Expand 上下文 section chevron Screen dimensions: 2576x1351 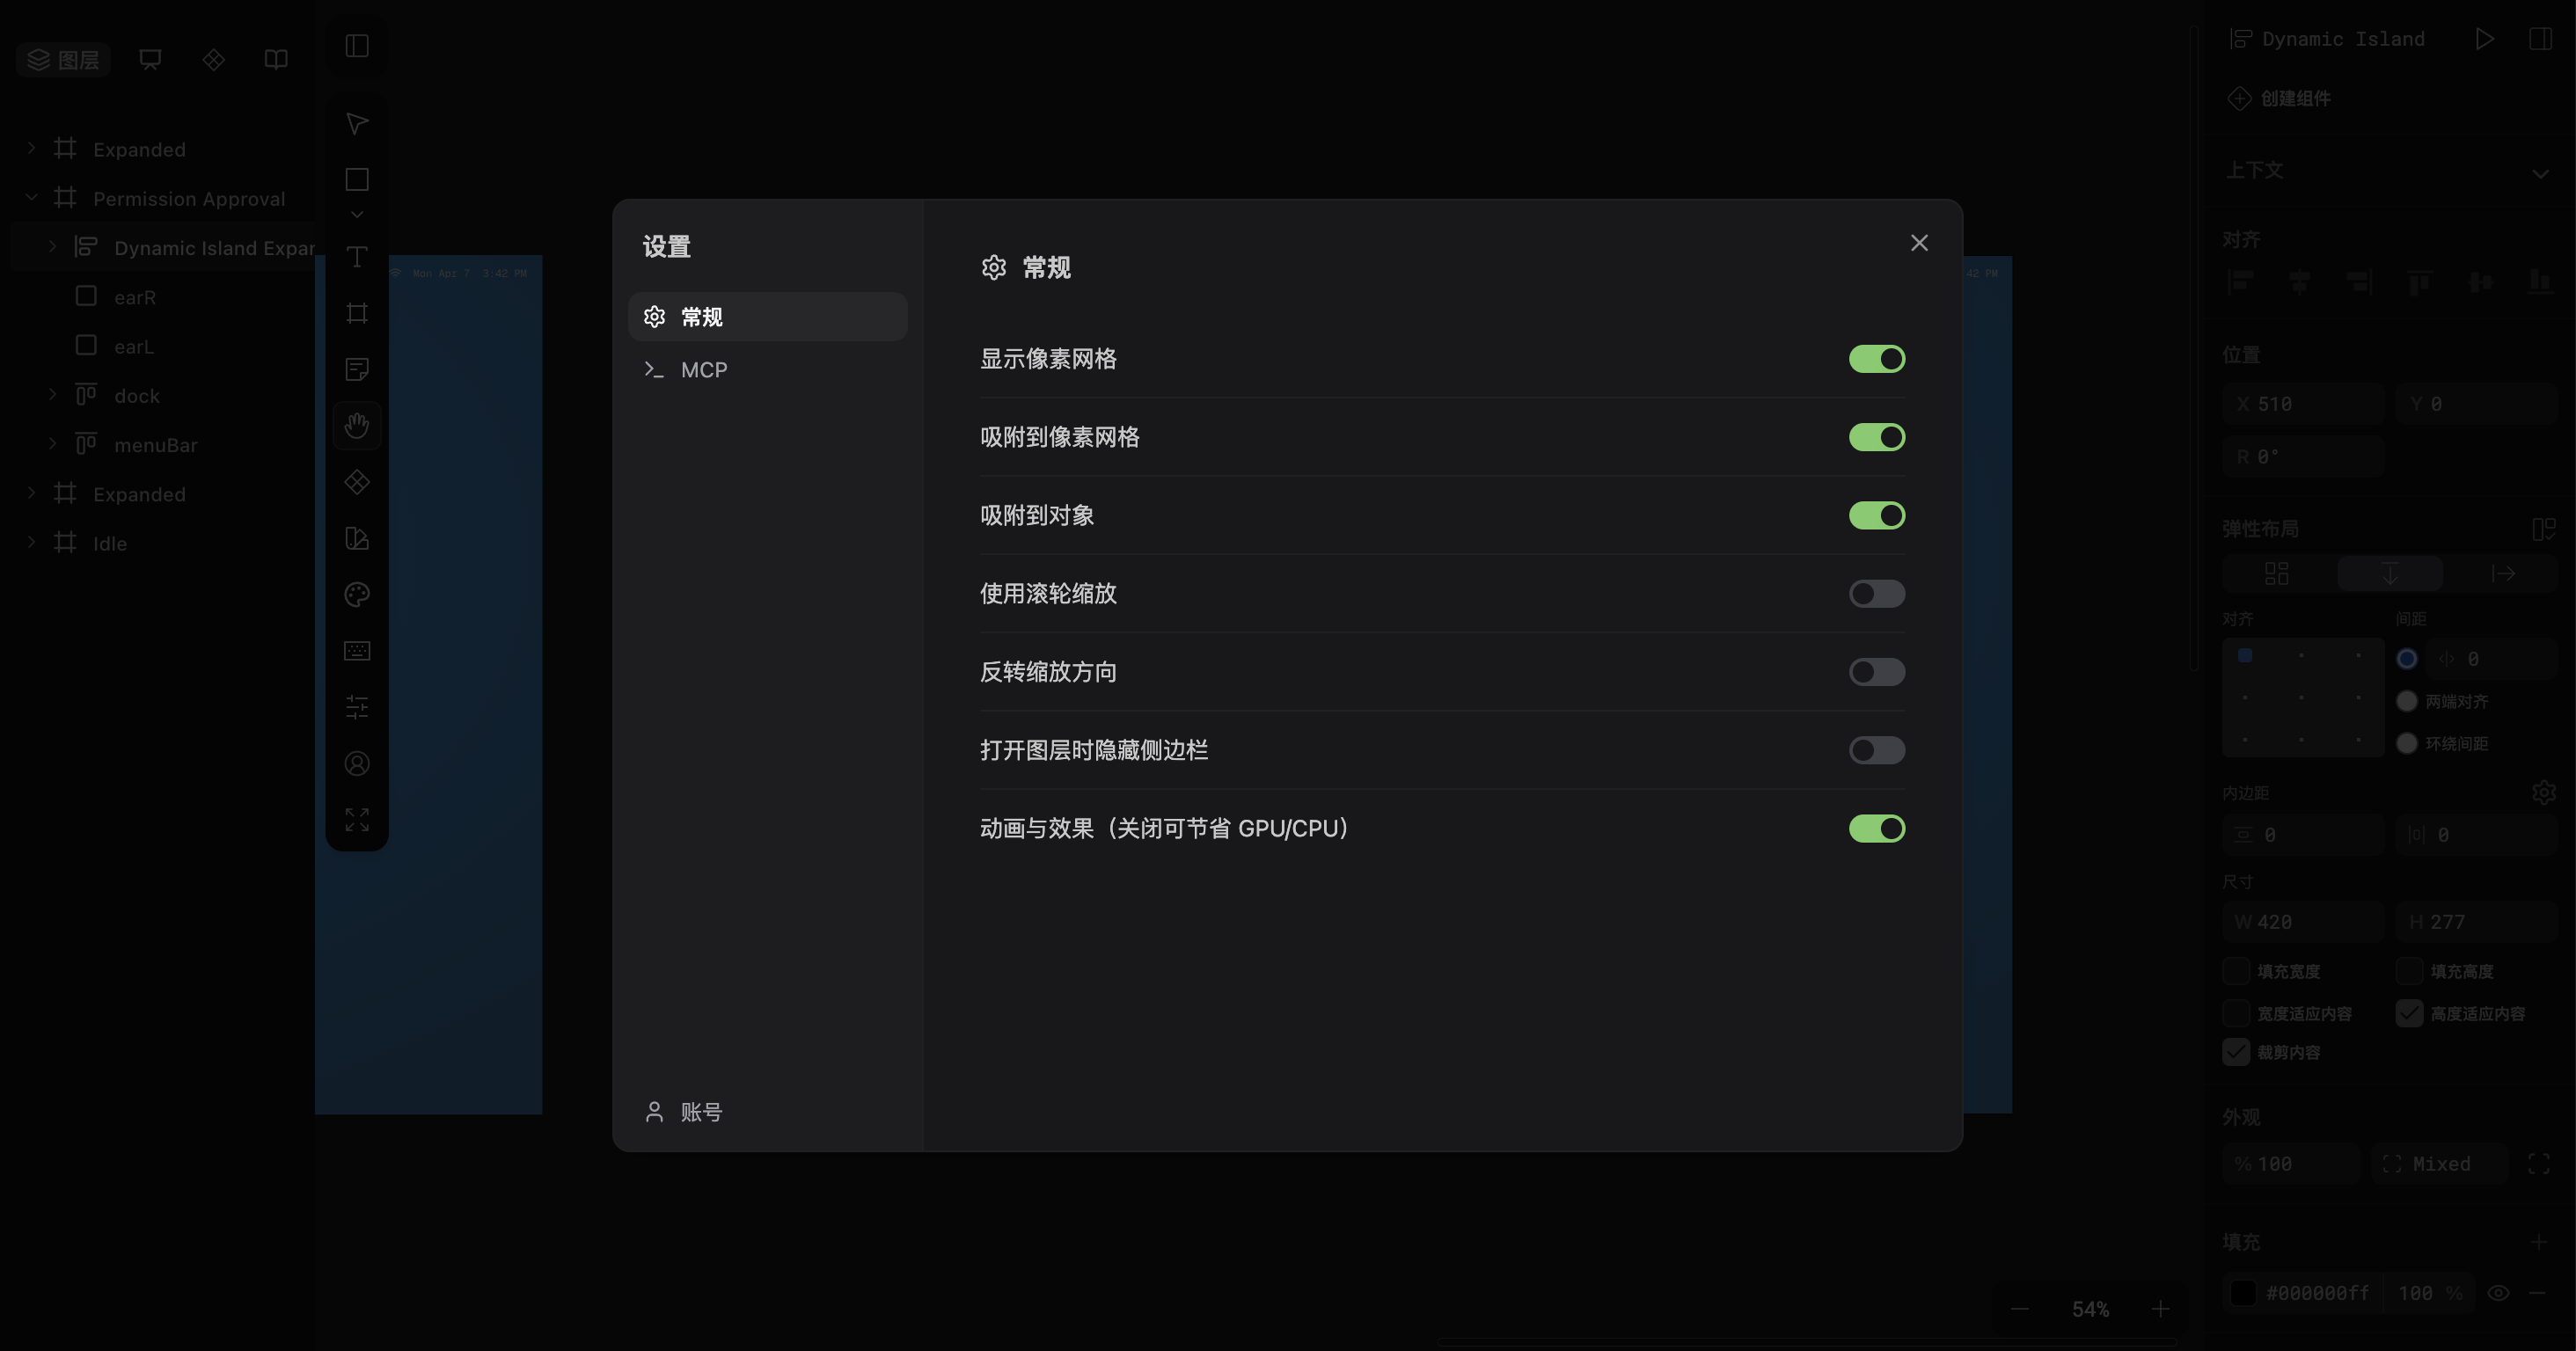(x=2540, y=172)
